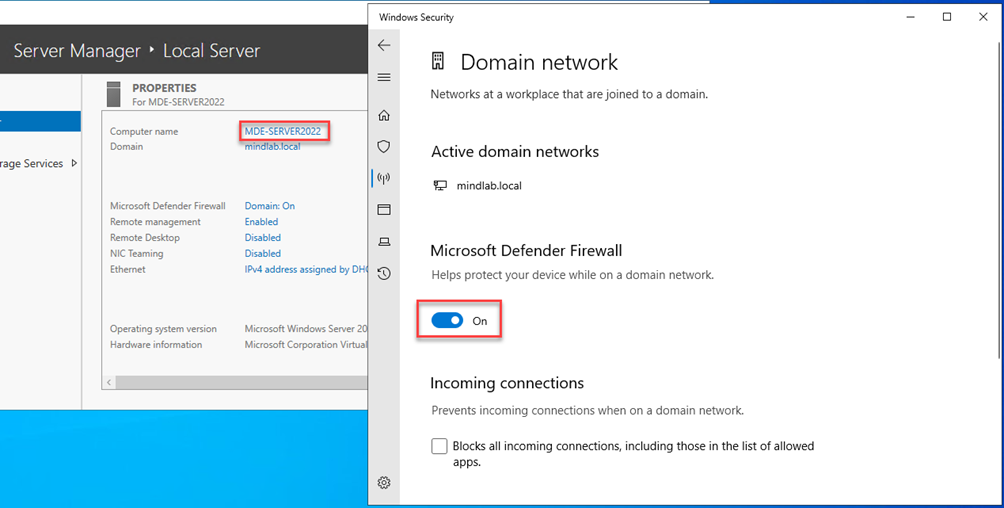
Task: Click the mindlab.local active domain network entry
Action: pos(478,186)
